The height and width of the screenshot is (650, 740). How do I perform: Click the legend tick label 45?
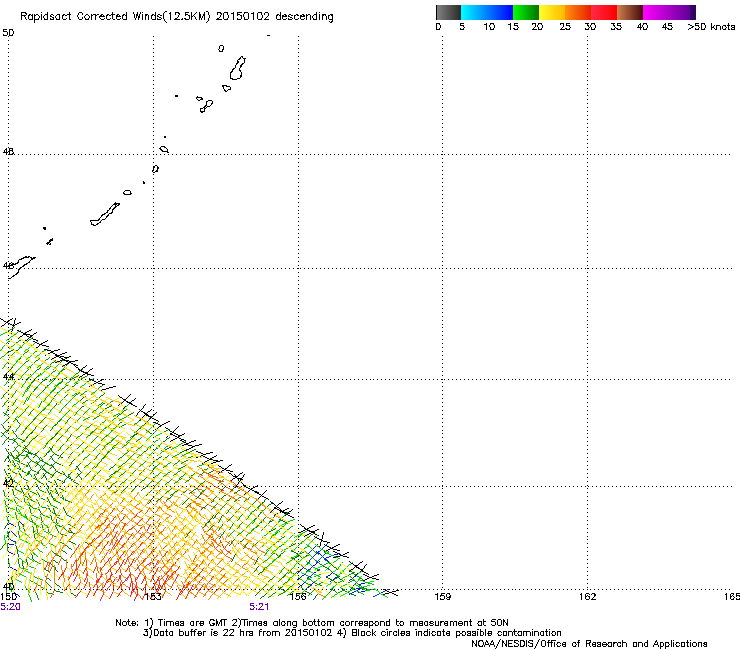click(x=667, y=27)
